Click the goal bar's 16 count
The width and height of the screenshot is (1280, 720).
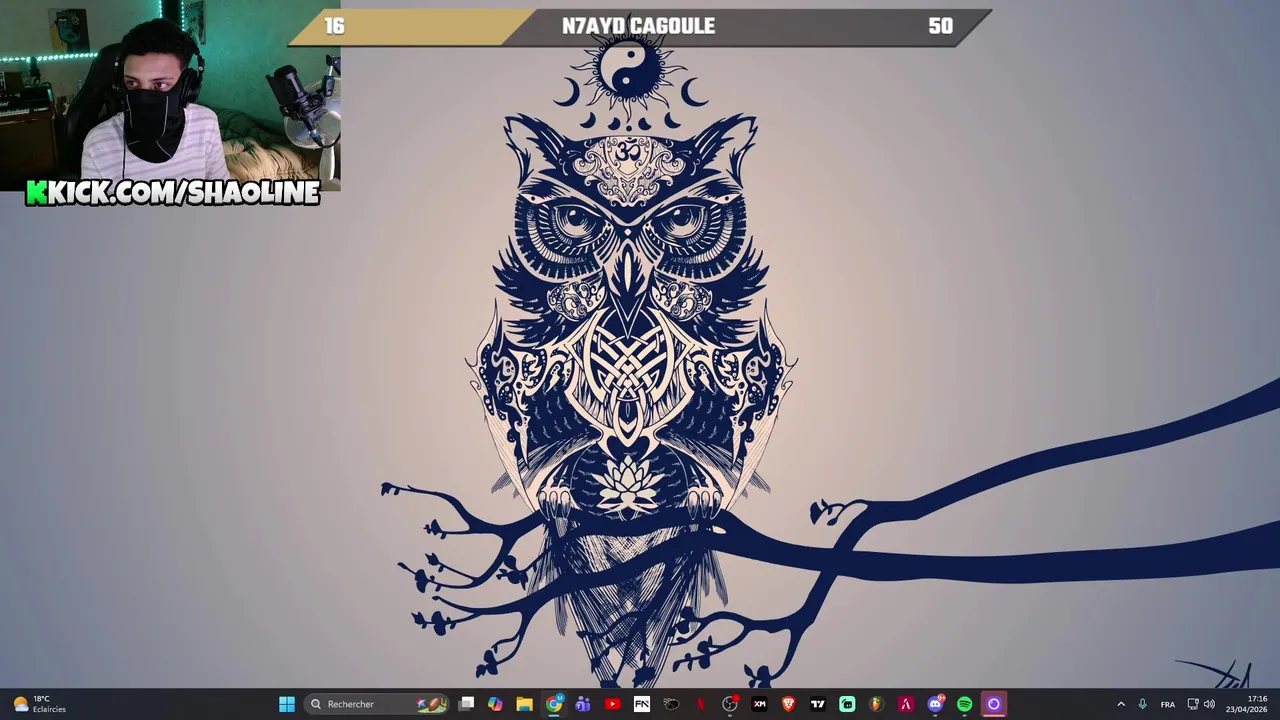(334, 26)
